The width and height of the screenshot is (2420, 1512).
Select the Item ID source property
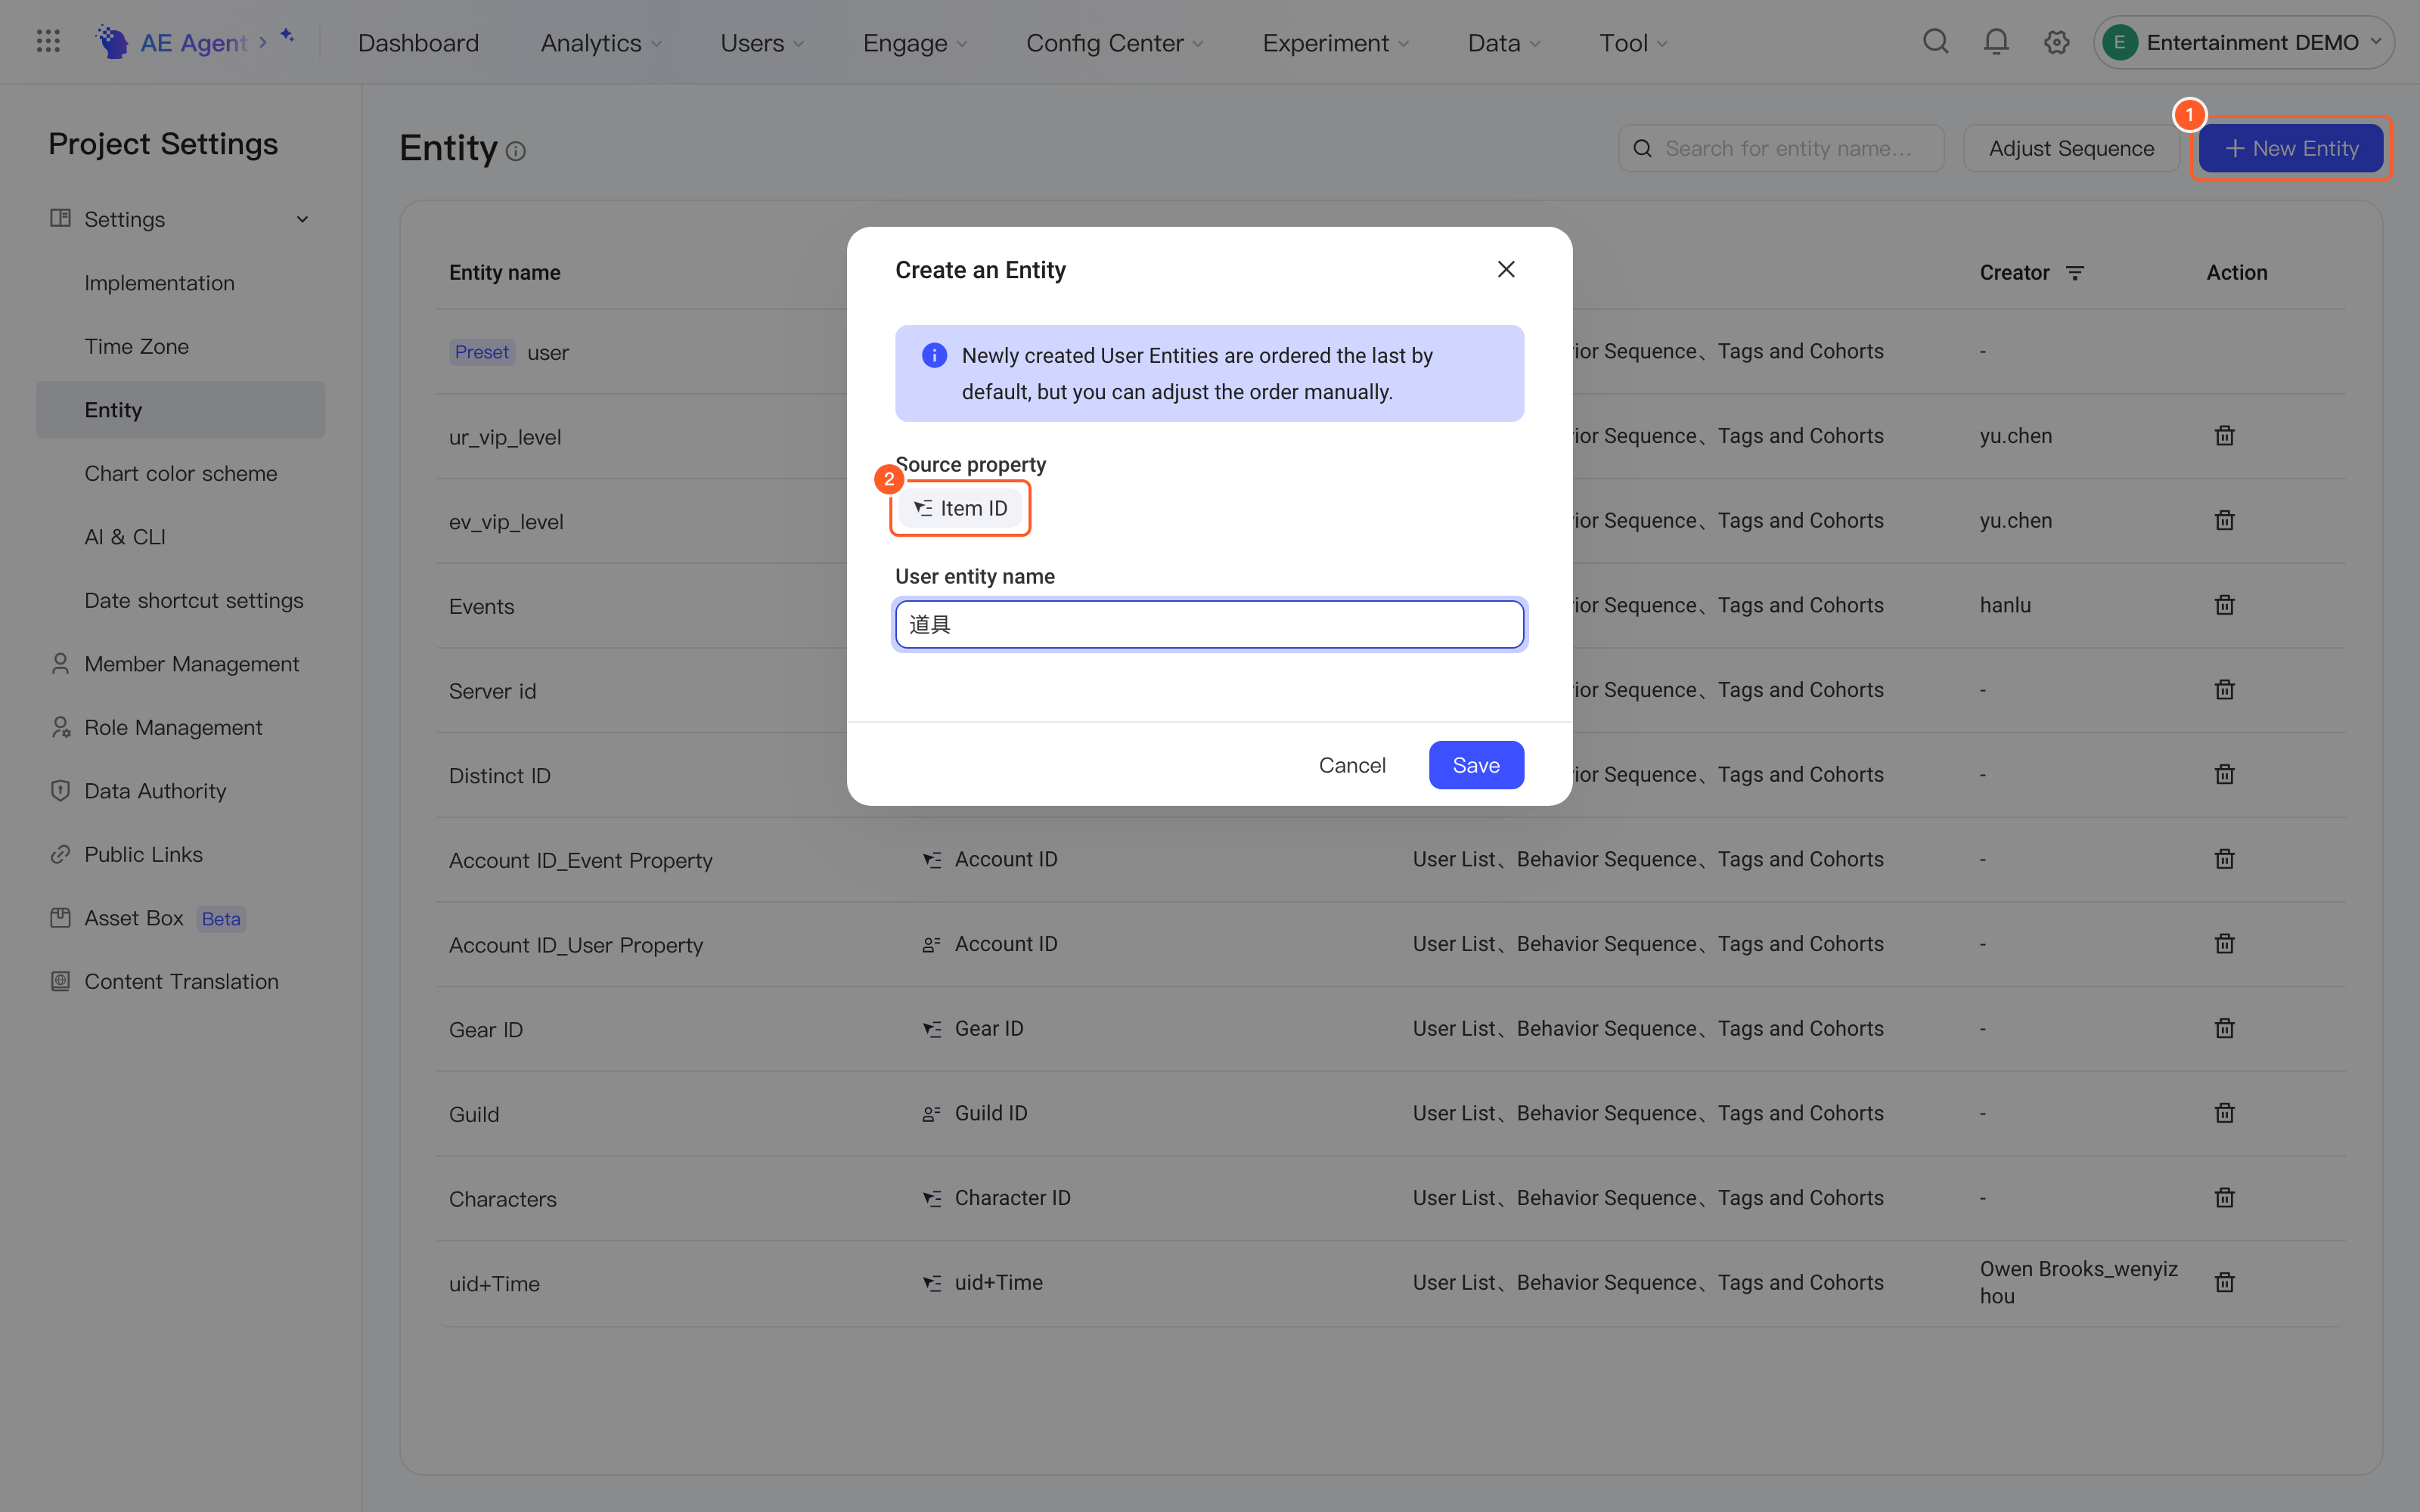(x=960, y=508)
